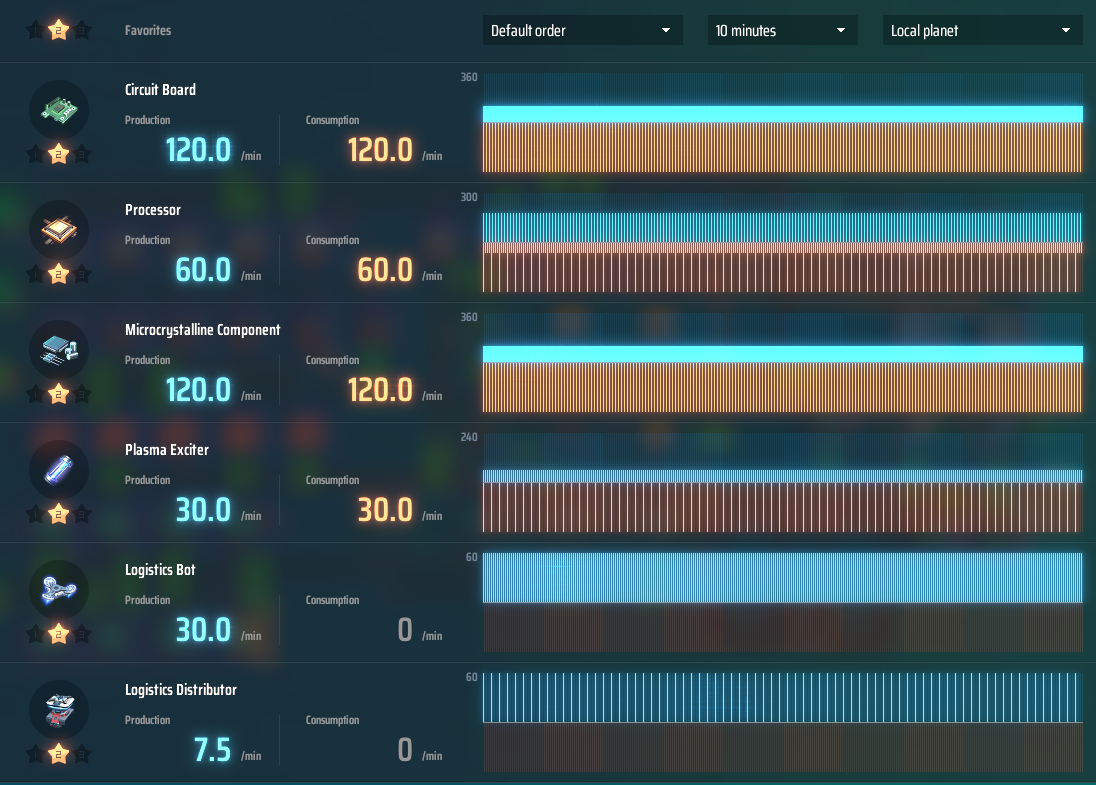Toggle the gold star 2 Favorites header filter

[x=59, y=30]
